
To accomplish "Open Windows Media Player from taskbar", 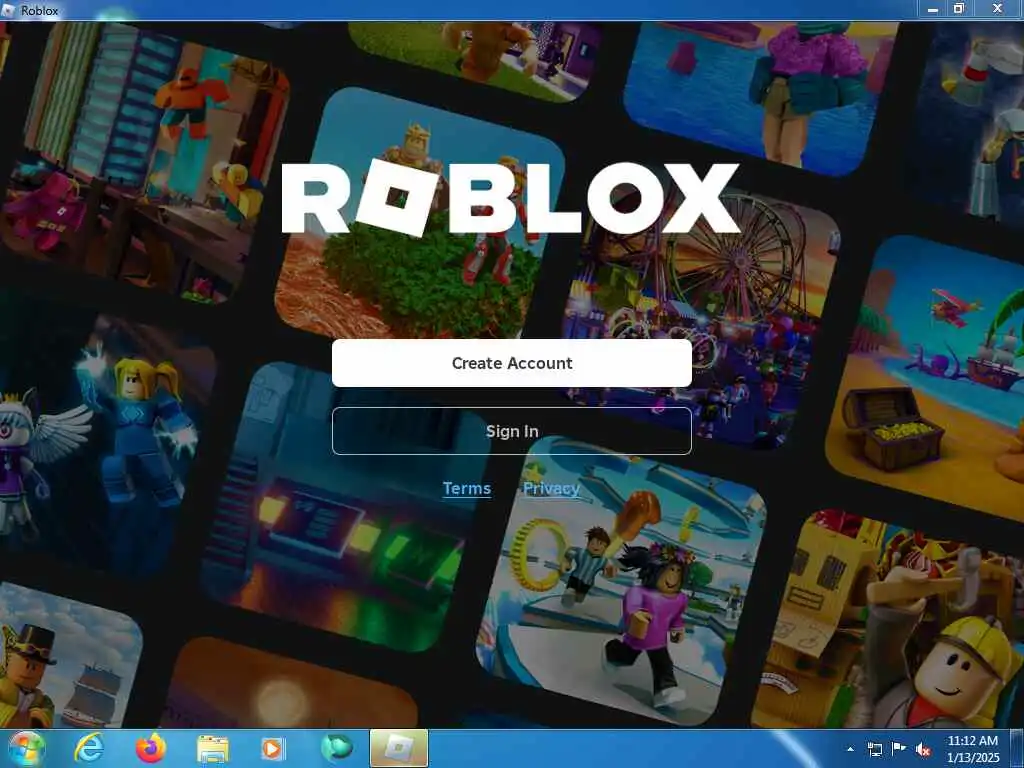I will pos(272,749).
